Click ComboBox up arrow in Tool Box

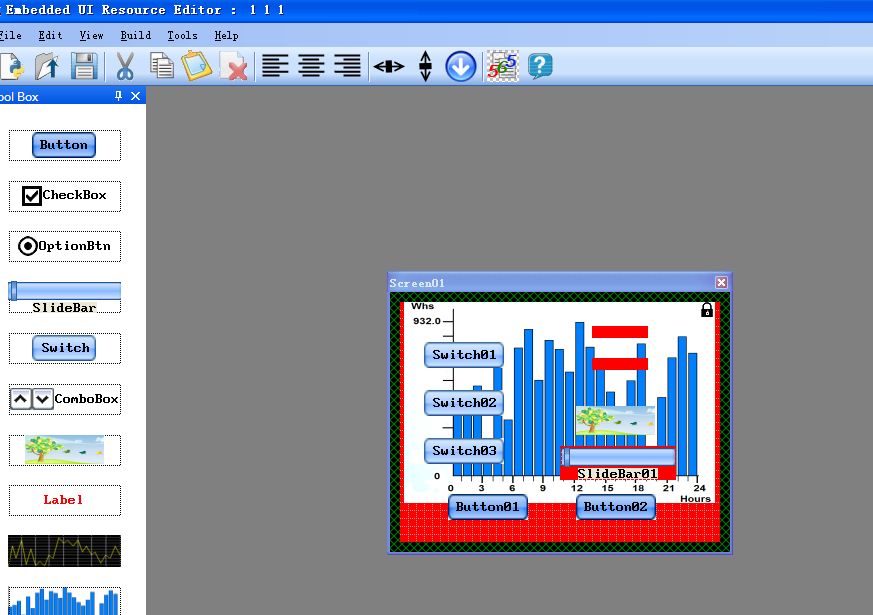click(x=21, y=399)
